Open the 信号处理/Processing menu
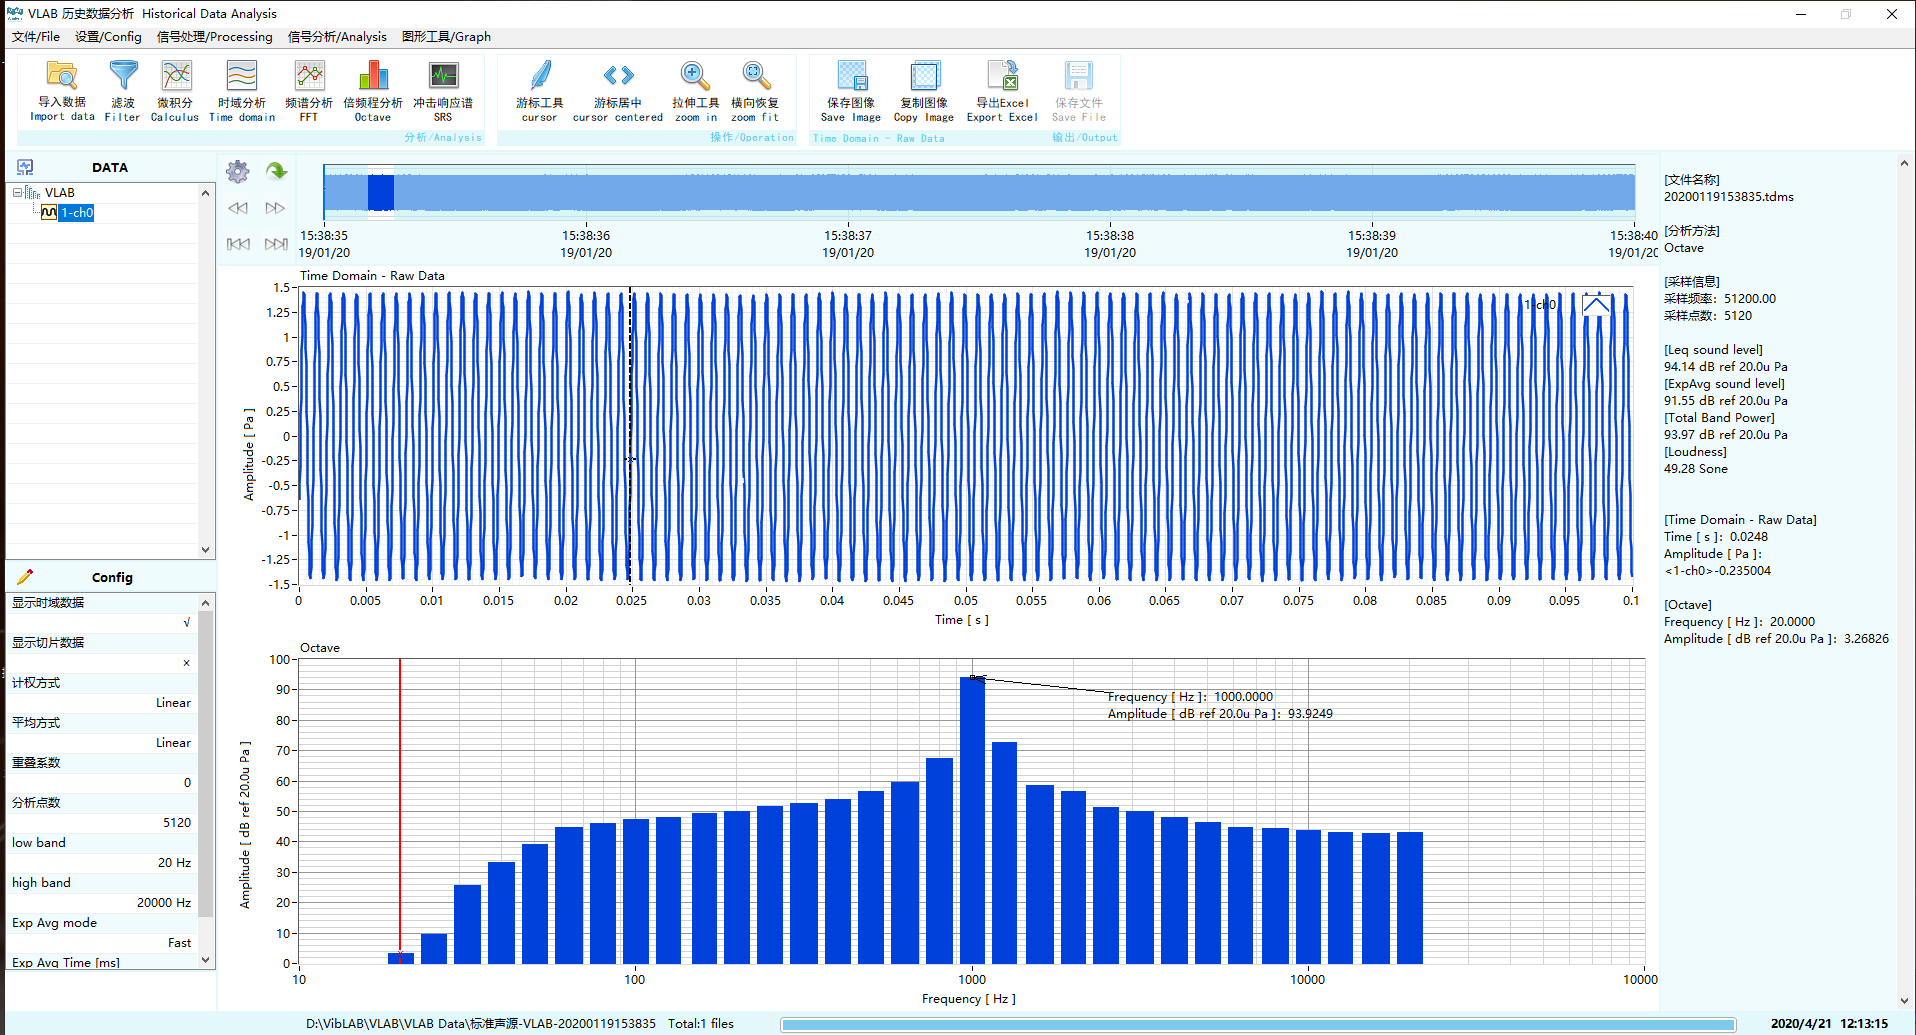1916x1035 pixels. pyautogui.click(x=214, y=36)
